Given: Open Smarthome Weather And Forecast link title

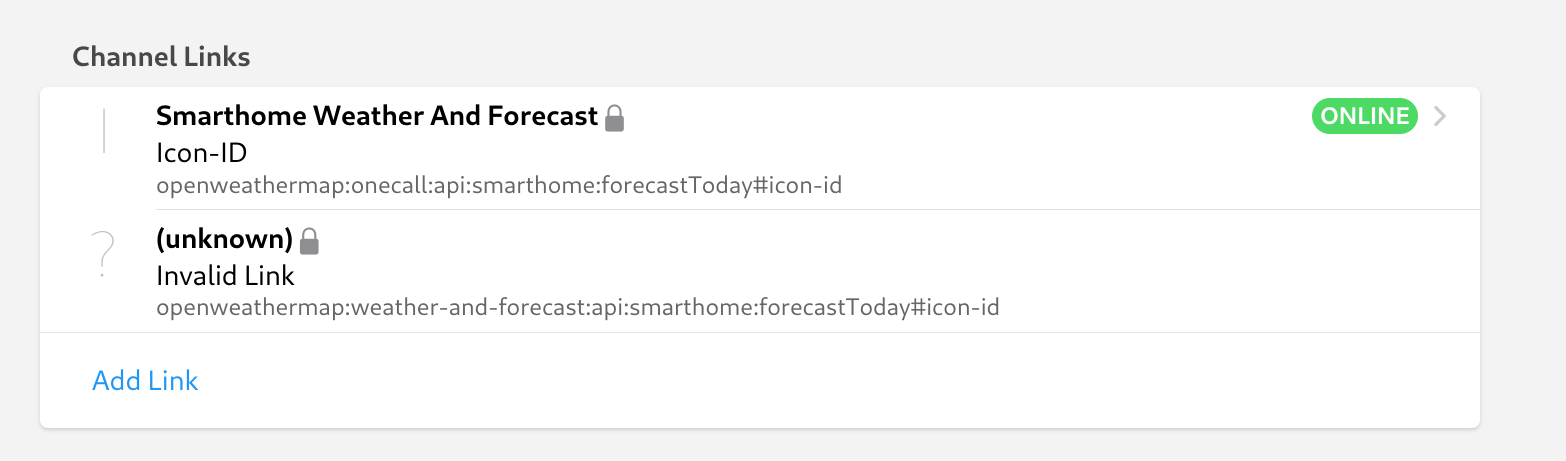Looking at the screenshot, I should pyautogui.click(x=377, y=117).
